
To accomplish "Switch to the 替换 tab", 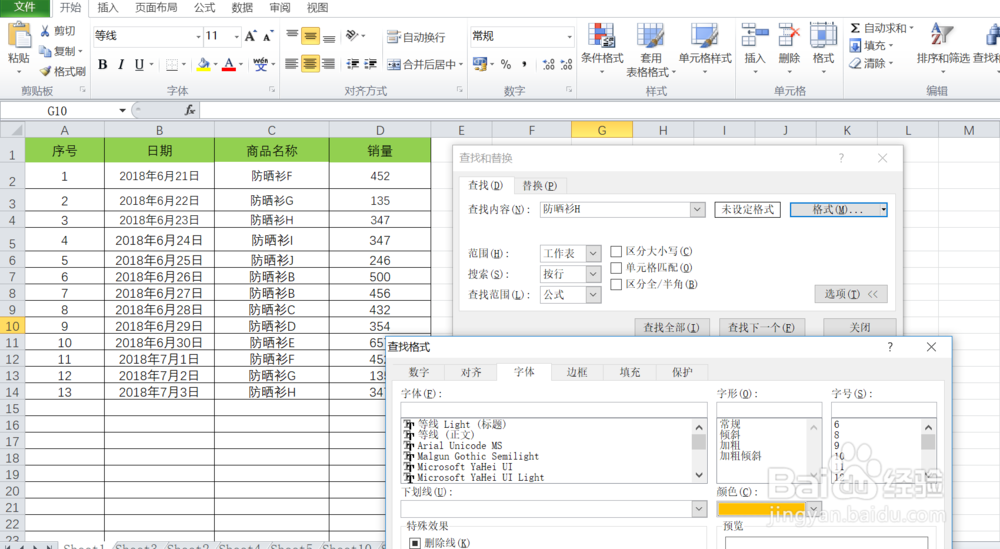I will pyautogui.click(x=540, y=186).
